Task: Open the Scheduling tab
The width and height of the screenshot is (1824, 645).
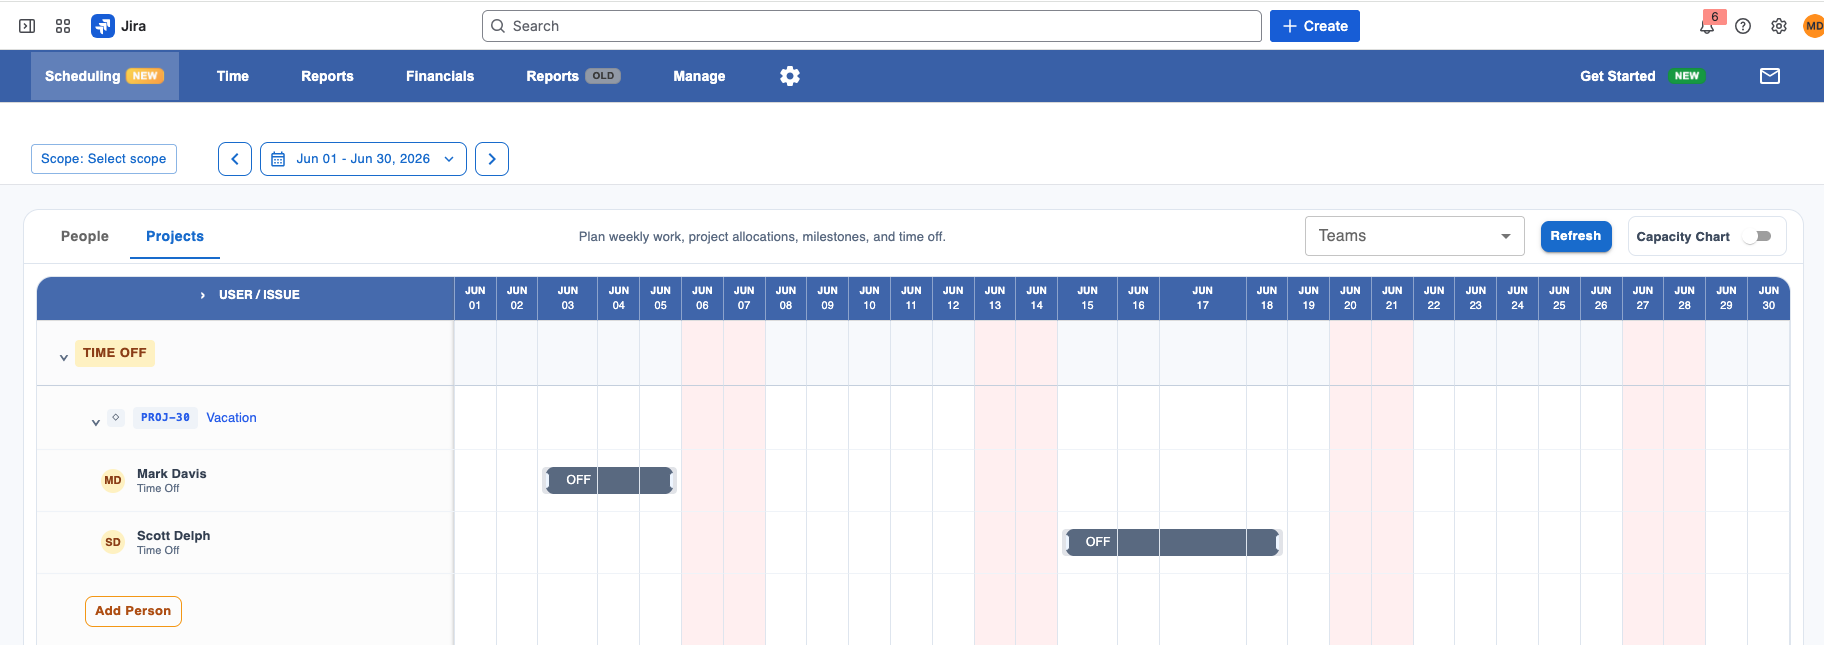Action: click(x=105, y=76)
